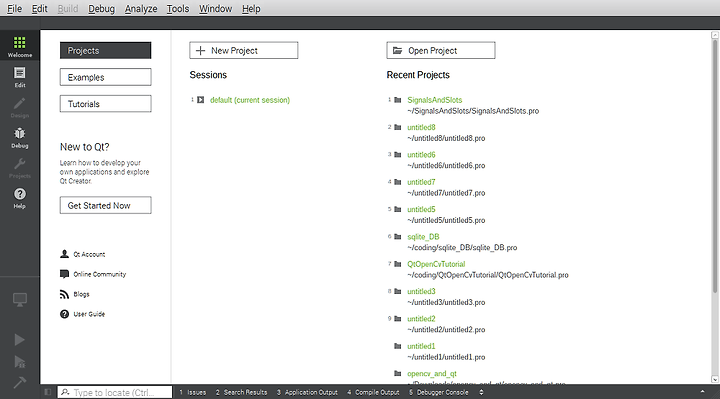
Task: Click the Blogs link text
Action: [81, 294]
